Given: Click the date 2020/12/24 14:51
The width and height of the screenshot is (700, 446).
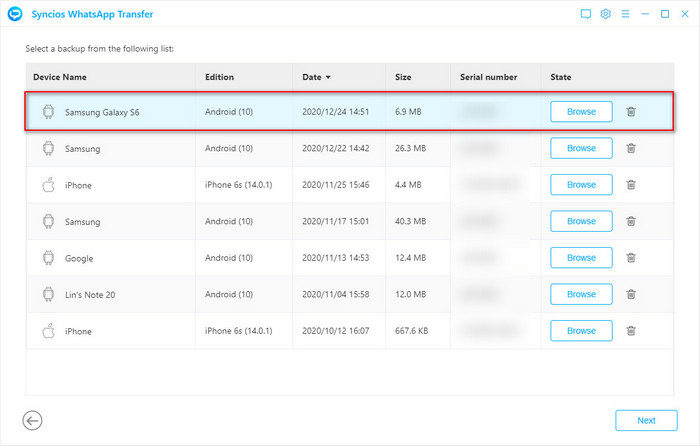Looking at the screenshot, I should point(336,112).
